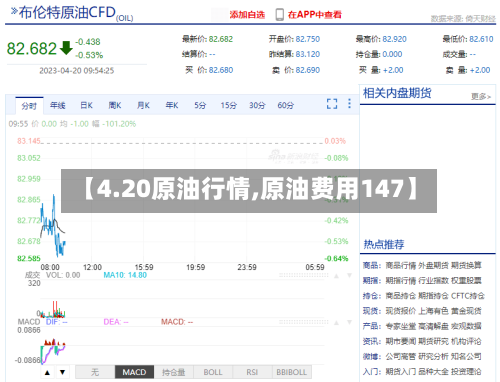Click the double chevron before 布伦特原油CFD title
This screenshot has width=500, height=382.
coord(14,11)
